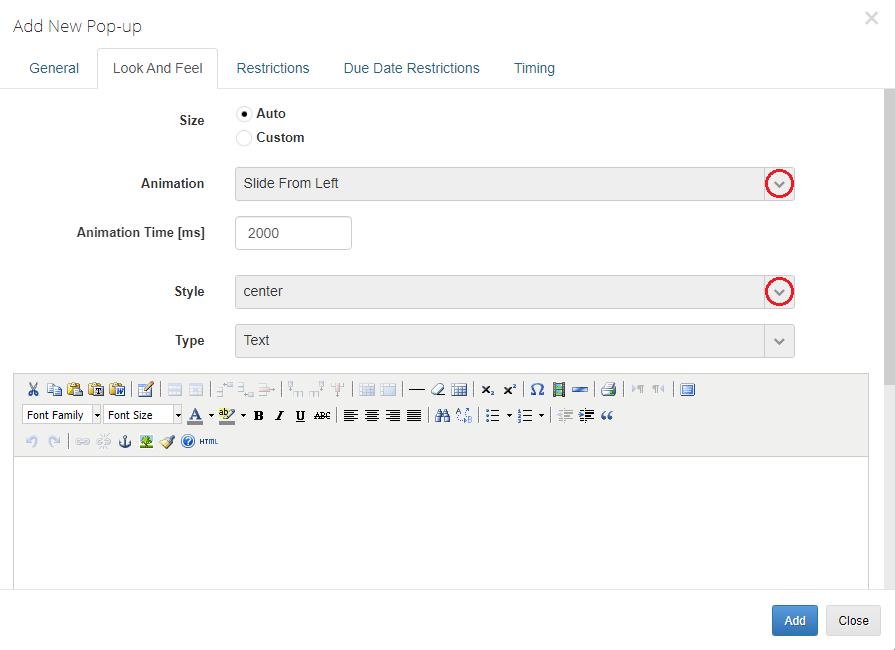
Task: Toggle fullscreen editor mode icon
Action: click(687, 390)
